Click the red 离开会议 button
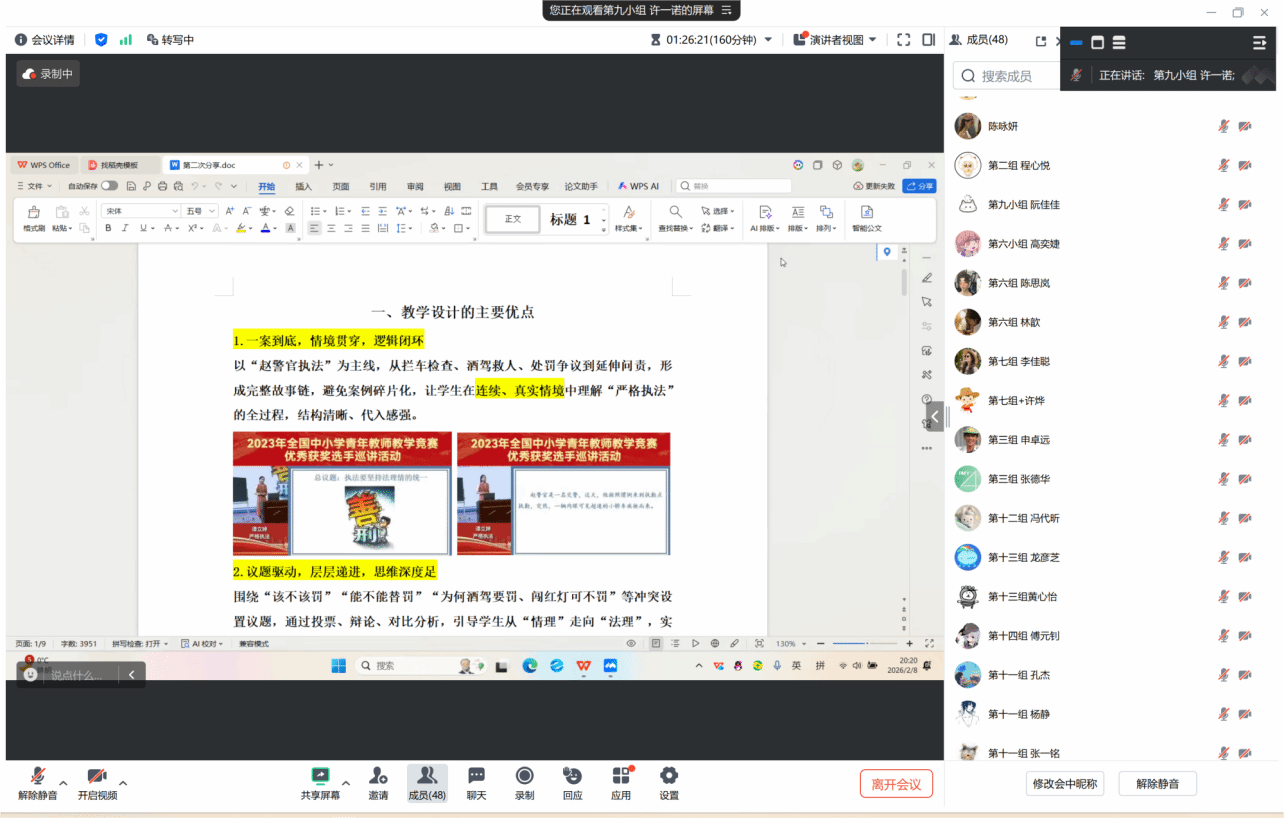Screen dimensions: 1284x818 pos(896,784)
